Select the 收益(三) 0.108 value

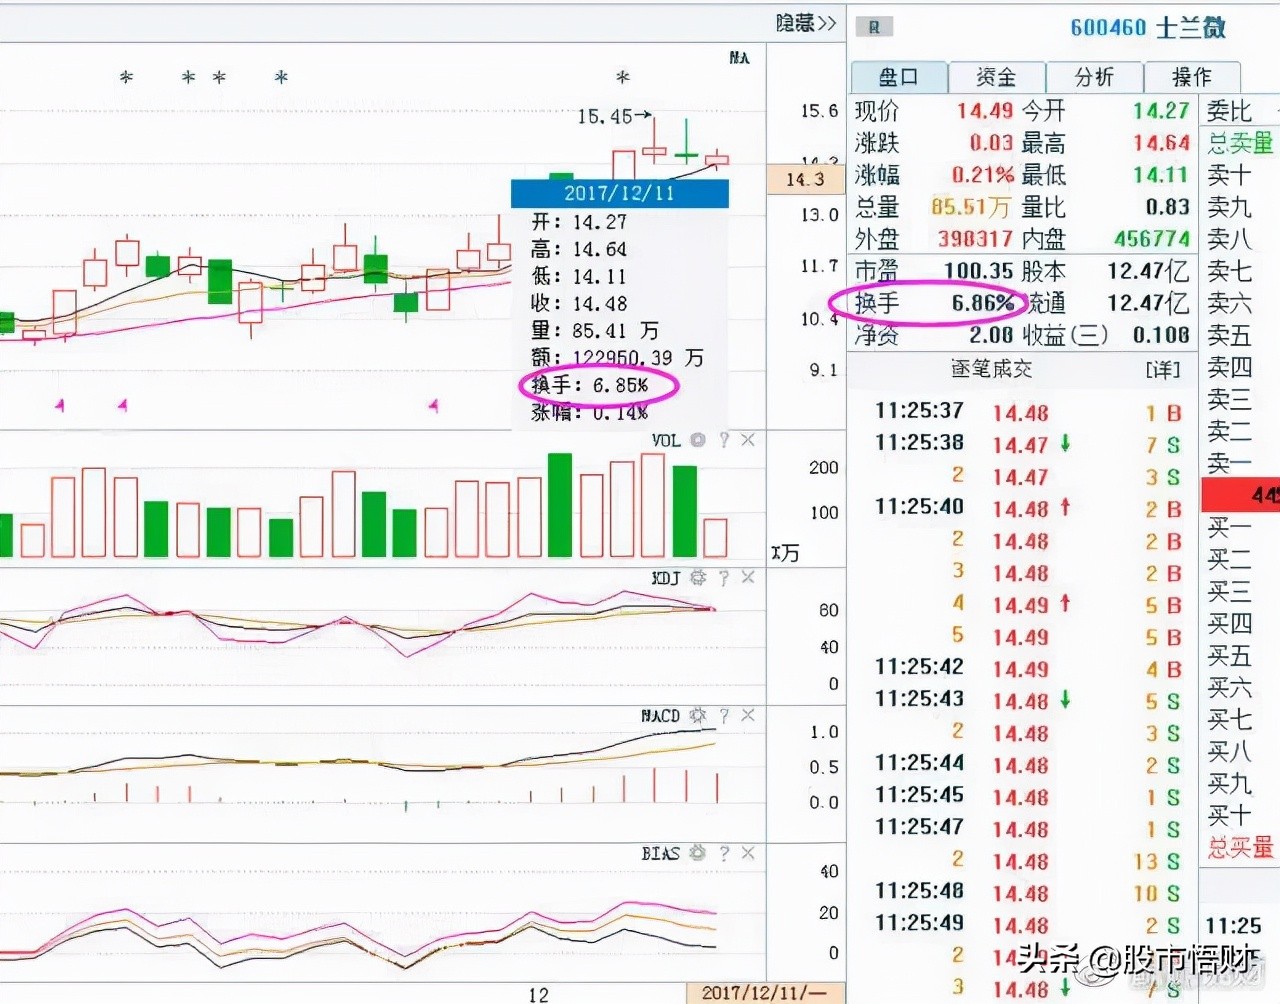pos(1161,335)
